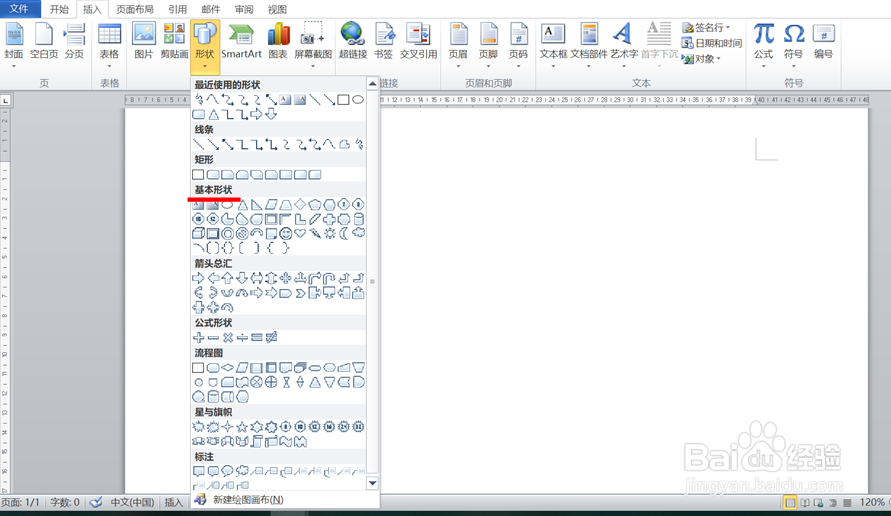Click the tab selector at ruler corner
Image resolution: width=891 pixels, height=516 pixels.
pyautogui.click(x=5, y=101)
